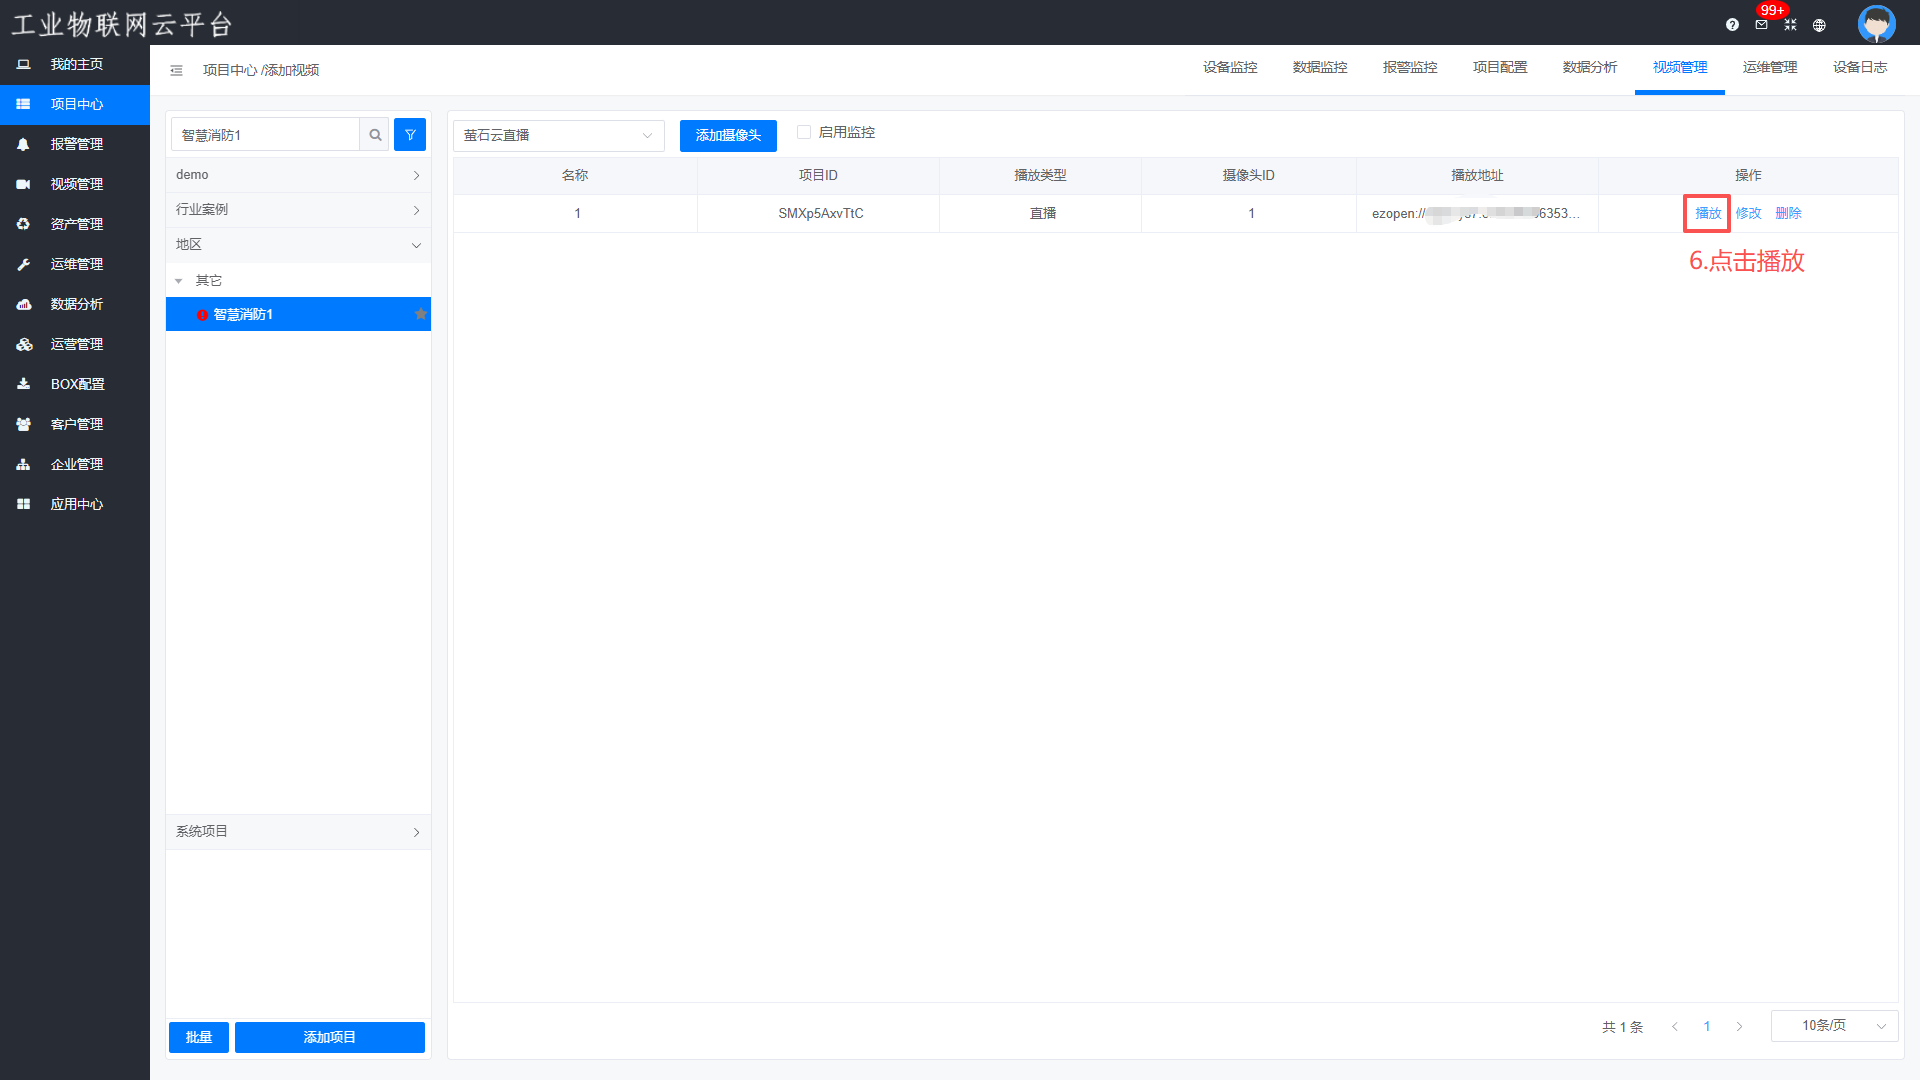Open the 10条/页 page size dropdown
This screenshot has width=1920, height=1080.
pos(1834,1026)
